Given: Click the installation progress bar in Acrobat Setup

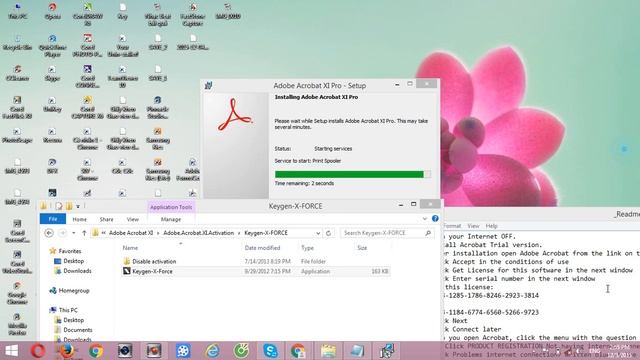Looking at the screenshot, I should click(353, 174).
